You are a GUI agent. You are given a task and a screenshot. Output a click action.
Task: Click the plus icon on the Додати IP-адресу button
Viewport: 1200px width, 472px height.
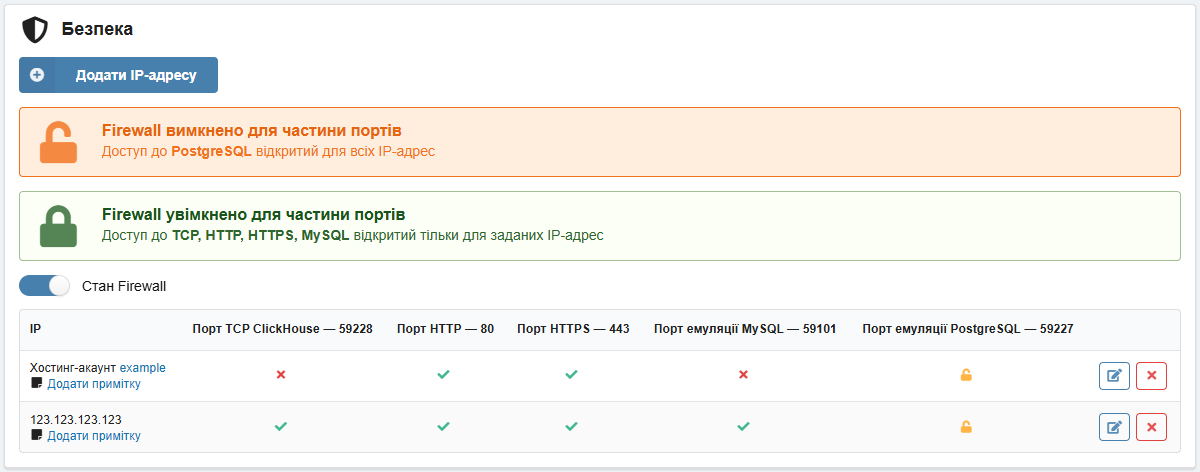point(37,75)
